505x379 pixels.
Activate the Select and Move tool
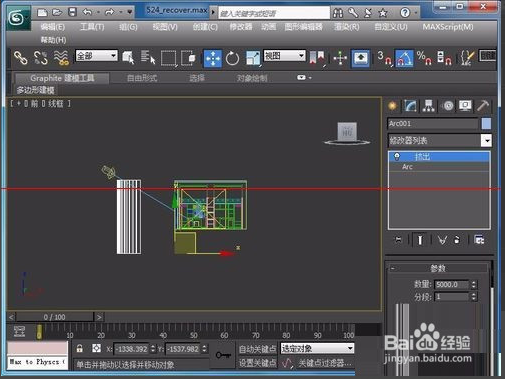(x=213, y=58)
